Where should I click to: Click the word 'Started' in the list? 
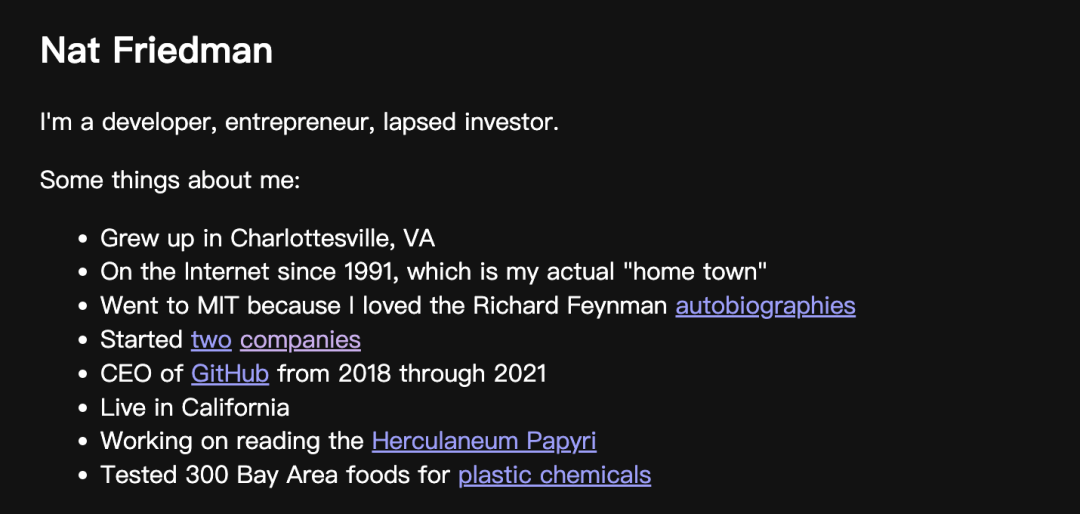pyautogui.click(x=143, y=340)
